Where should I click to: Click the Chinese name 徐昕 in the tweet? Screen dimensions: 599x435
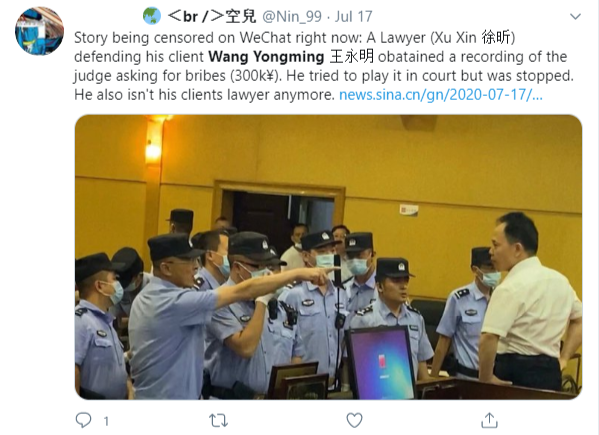[495, 38]
